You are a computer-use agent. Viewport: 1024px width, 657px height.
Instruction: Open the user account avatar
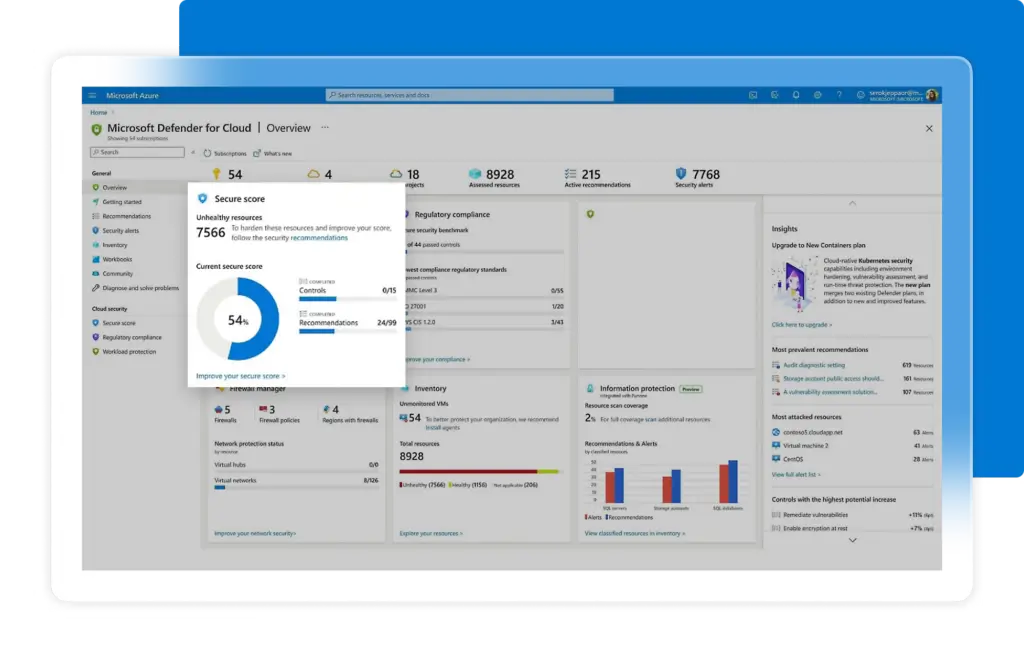tap(932, 95)
